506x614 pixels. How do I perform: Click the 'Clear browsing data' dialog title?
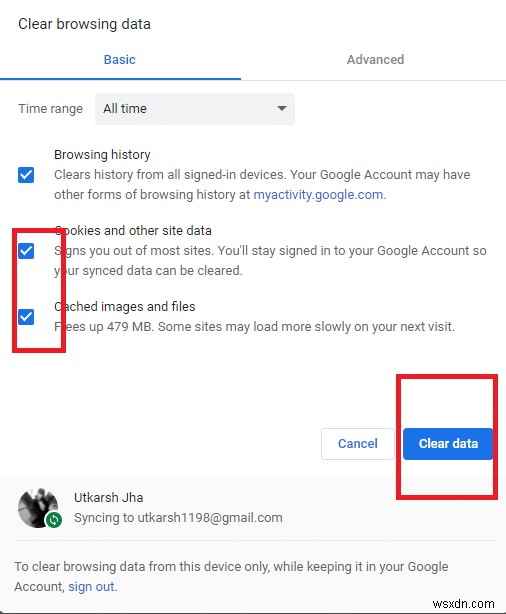click(x=84, y=24)
